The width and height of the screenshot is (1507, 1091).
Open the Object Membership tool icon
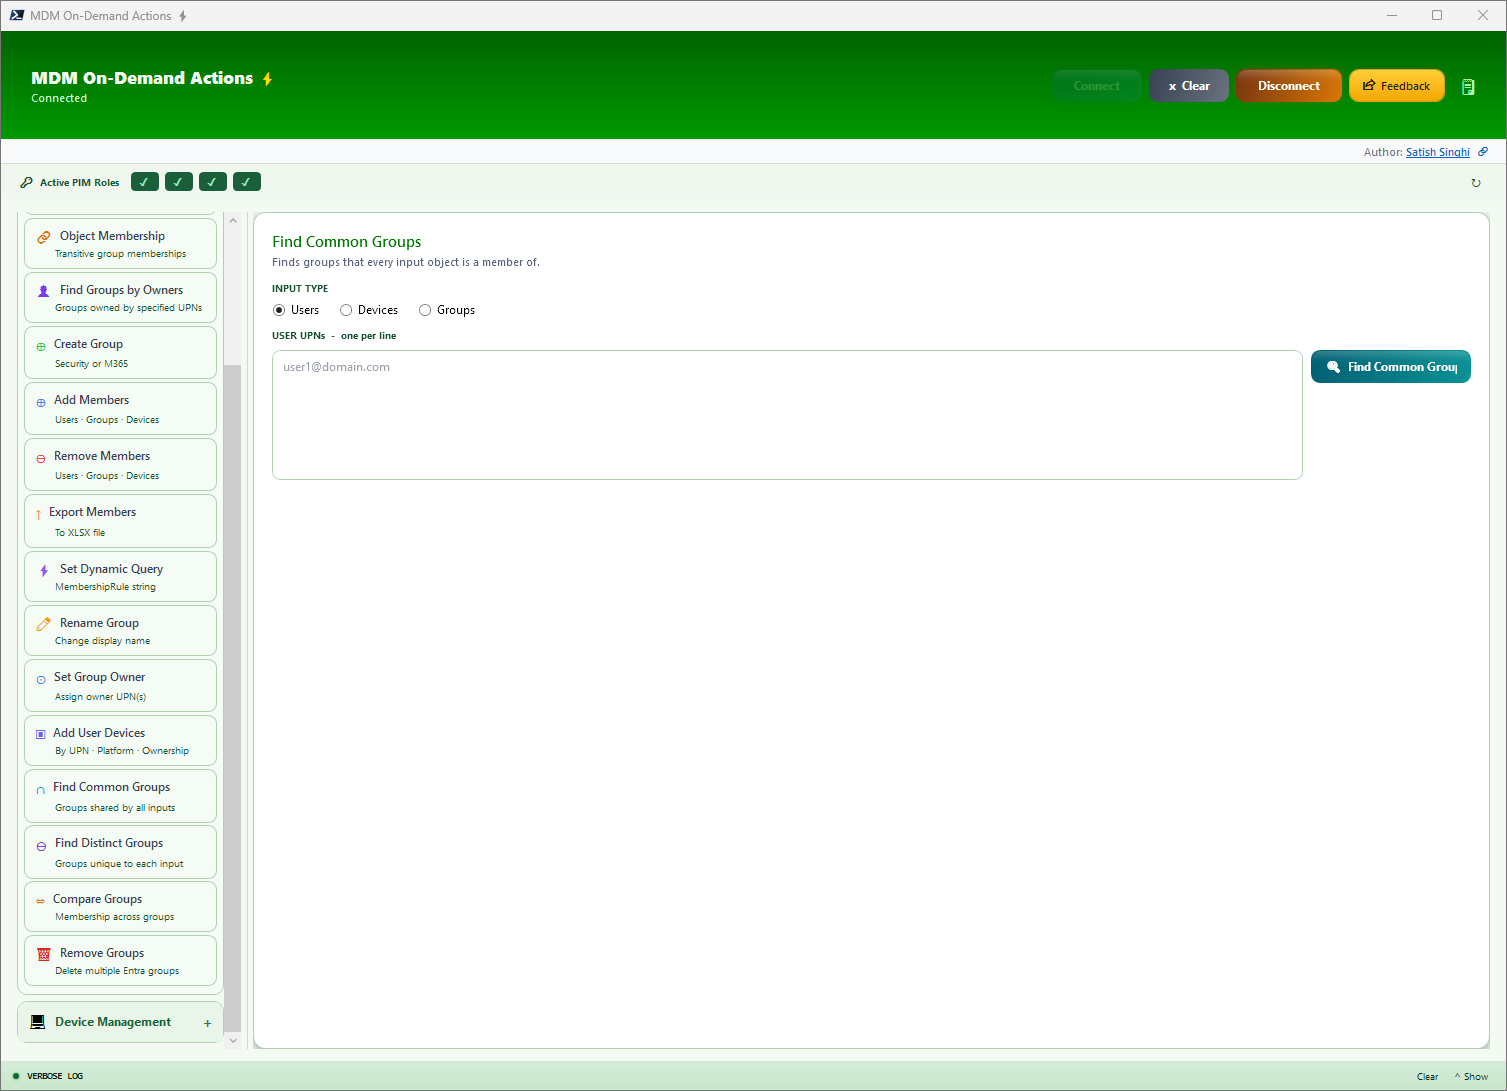tap(43, 237)
